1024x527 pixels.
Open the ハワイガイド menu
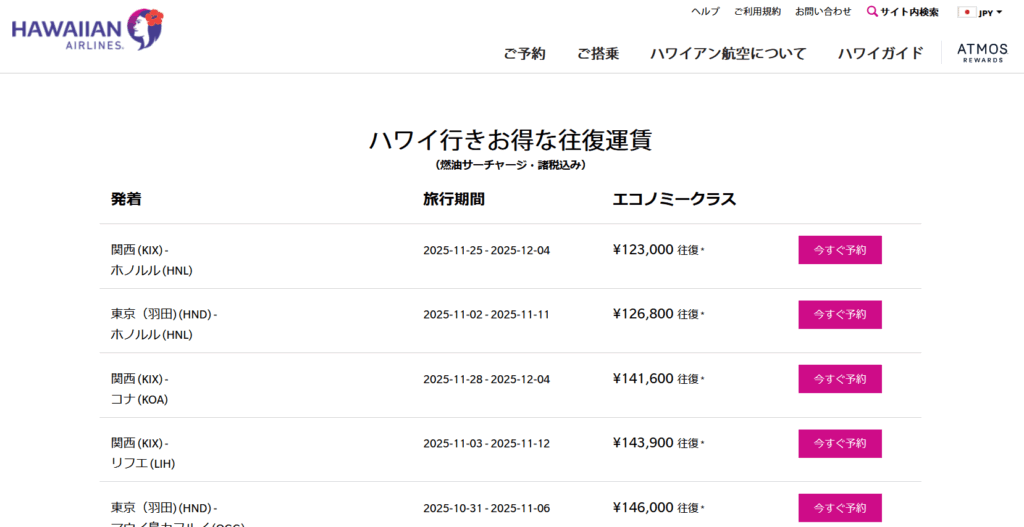tap(881, 54)
